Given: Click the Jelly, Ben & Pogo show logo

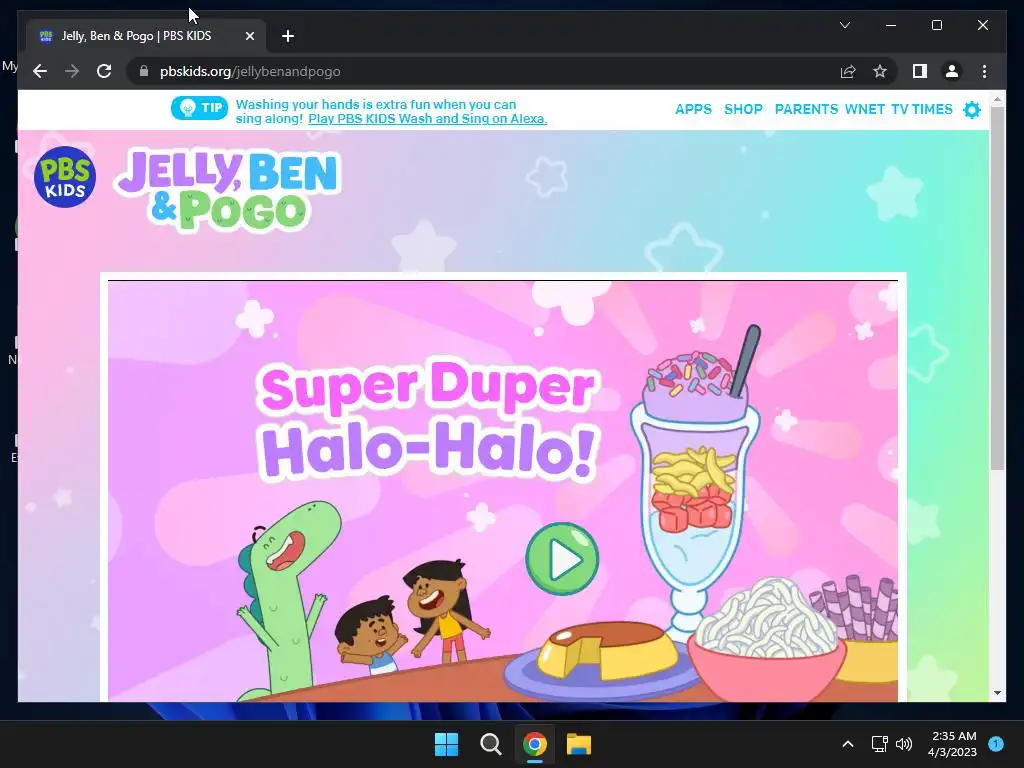Looking at the screenshot, I should click(x=227, y=190).
